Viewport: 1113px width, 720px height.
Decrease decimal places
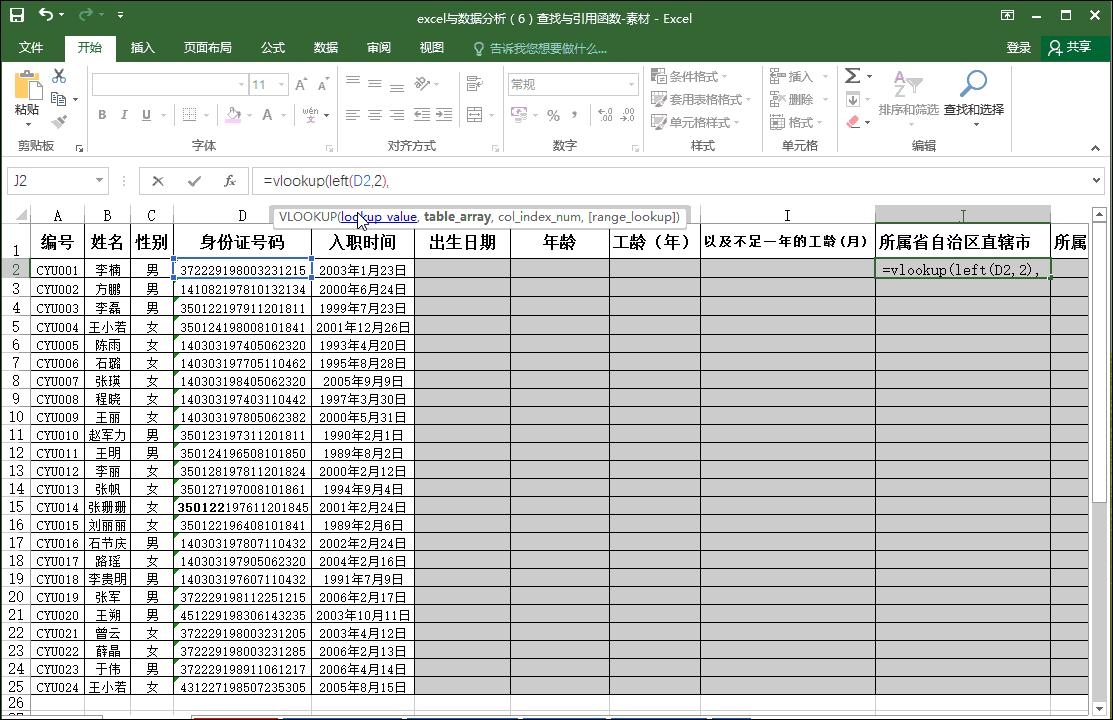click(x=628, y=115)
